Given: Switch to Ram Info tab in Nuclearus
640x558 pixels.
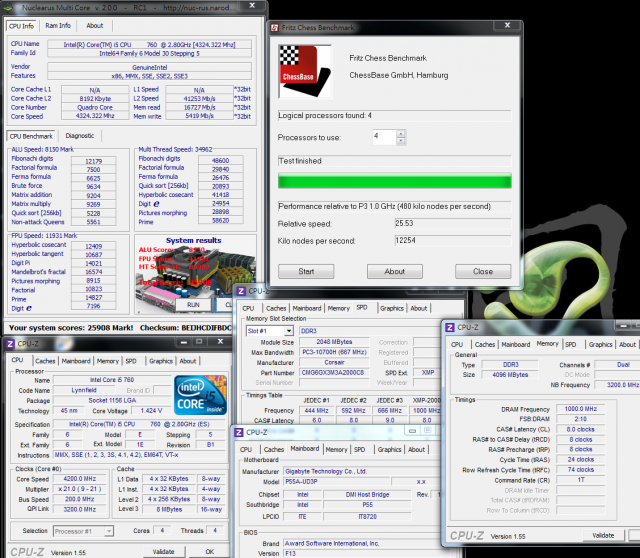Looking at the screenshot, I should (58, 25).
